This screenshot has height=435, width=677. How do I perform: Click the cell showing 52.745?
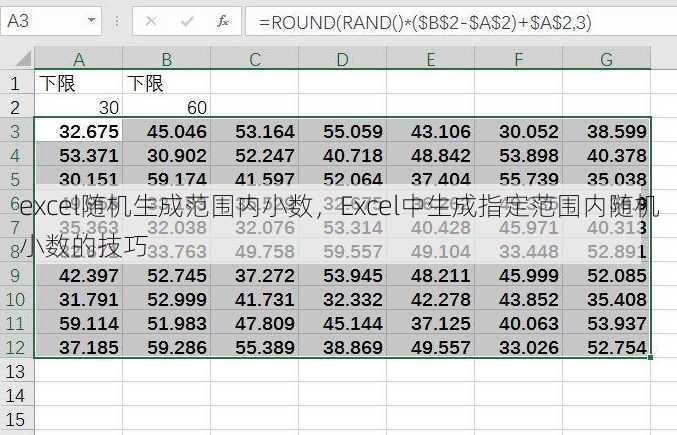pyautogui.click(x=167, y=275)
